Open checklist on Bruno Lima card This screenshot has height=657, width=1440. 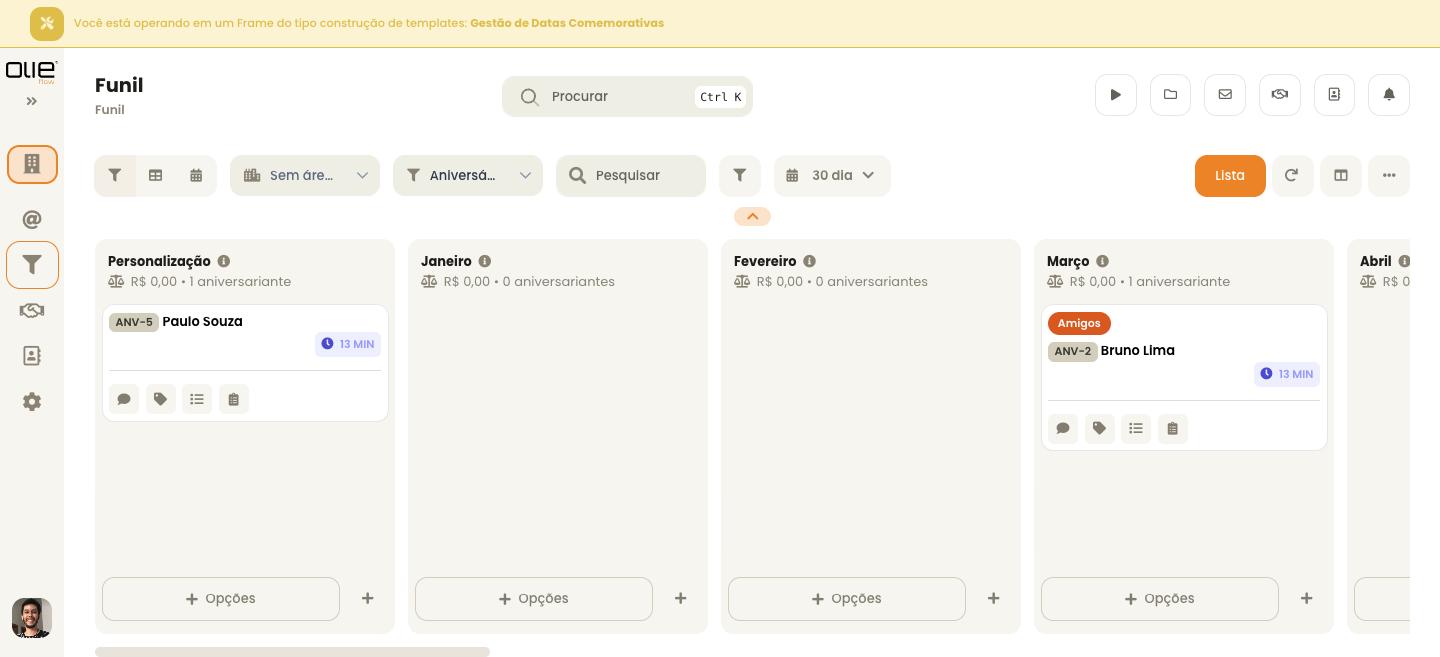[x=1136, y=428]
